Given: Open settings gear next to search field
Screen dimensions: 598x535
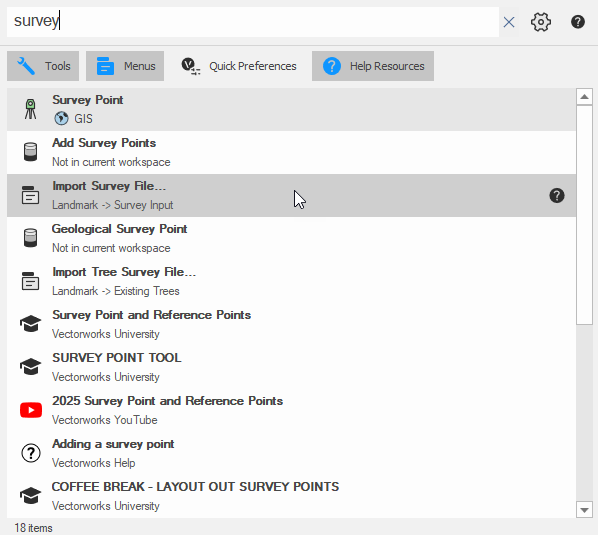Looking at the screenshot, I should click(541, 22).
